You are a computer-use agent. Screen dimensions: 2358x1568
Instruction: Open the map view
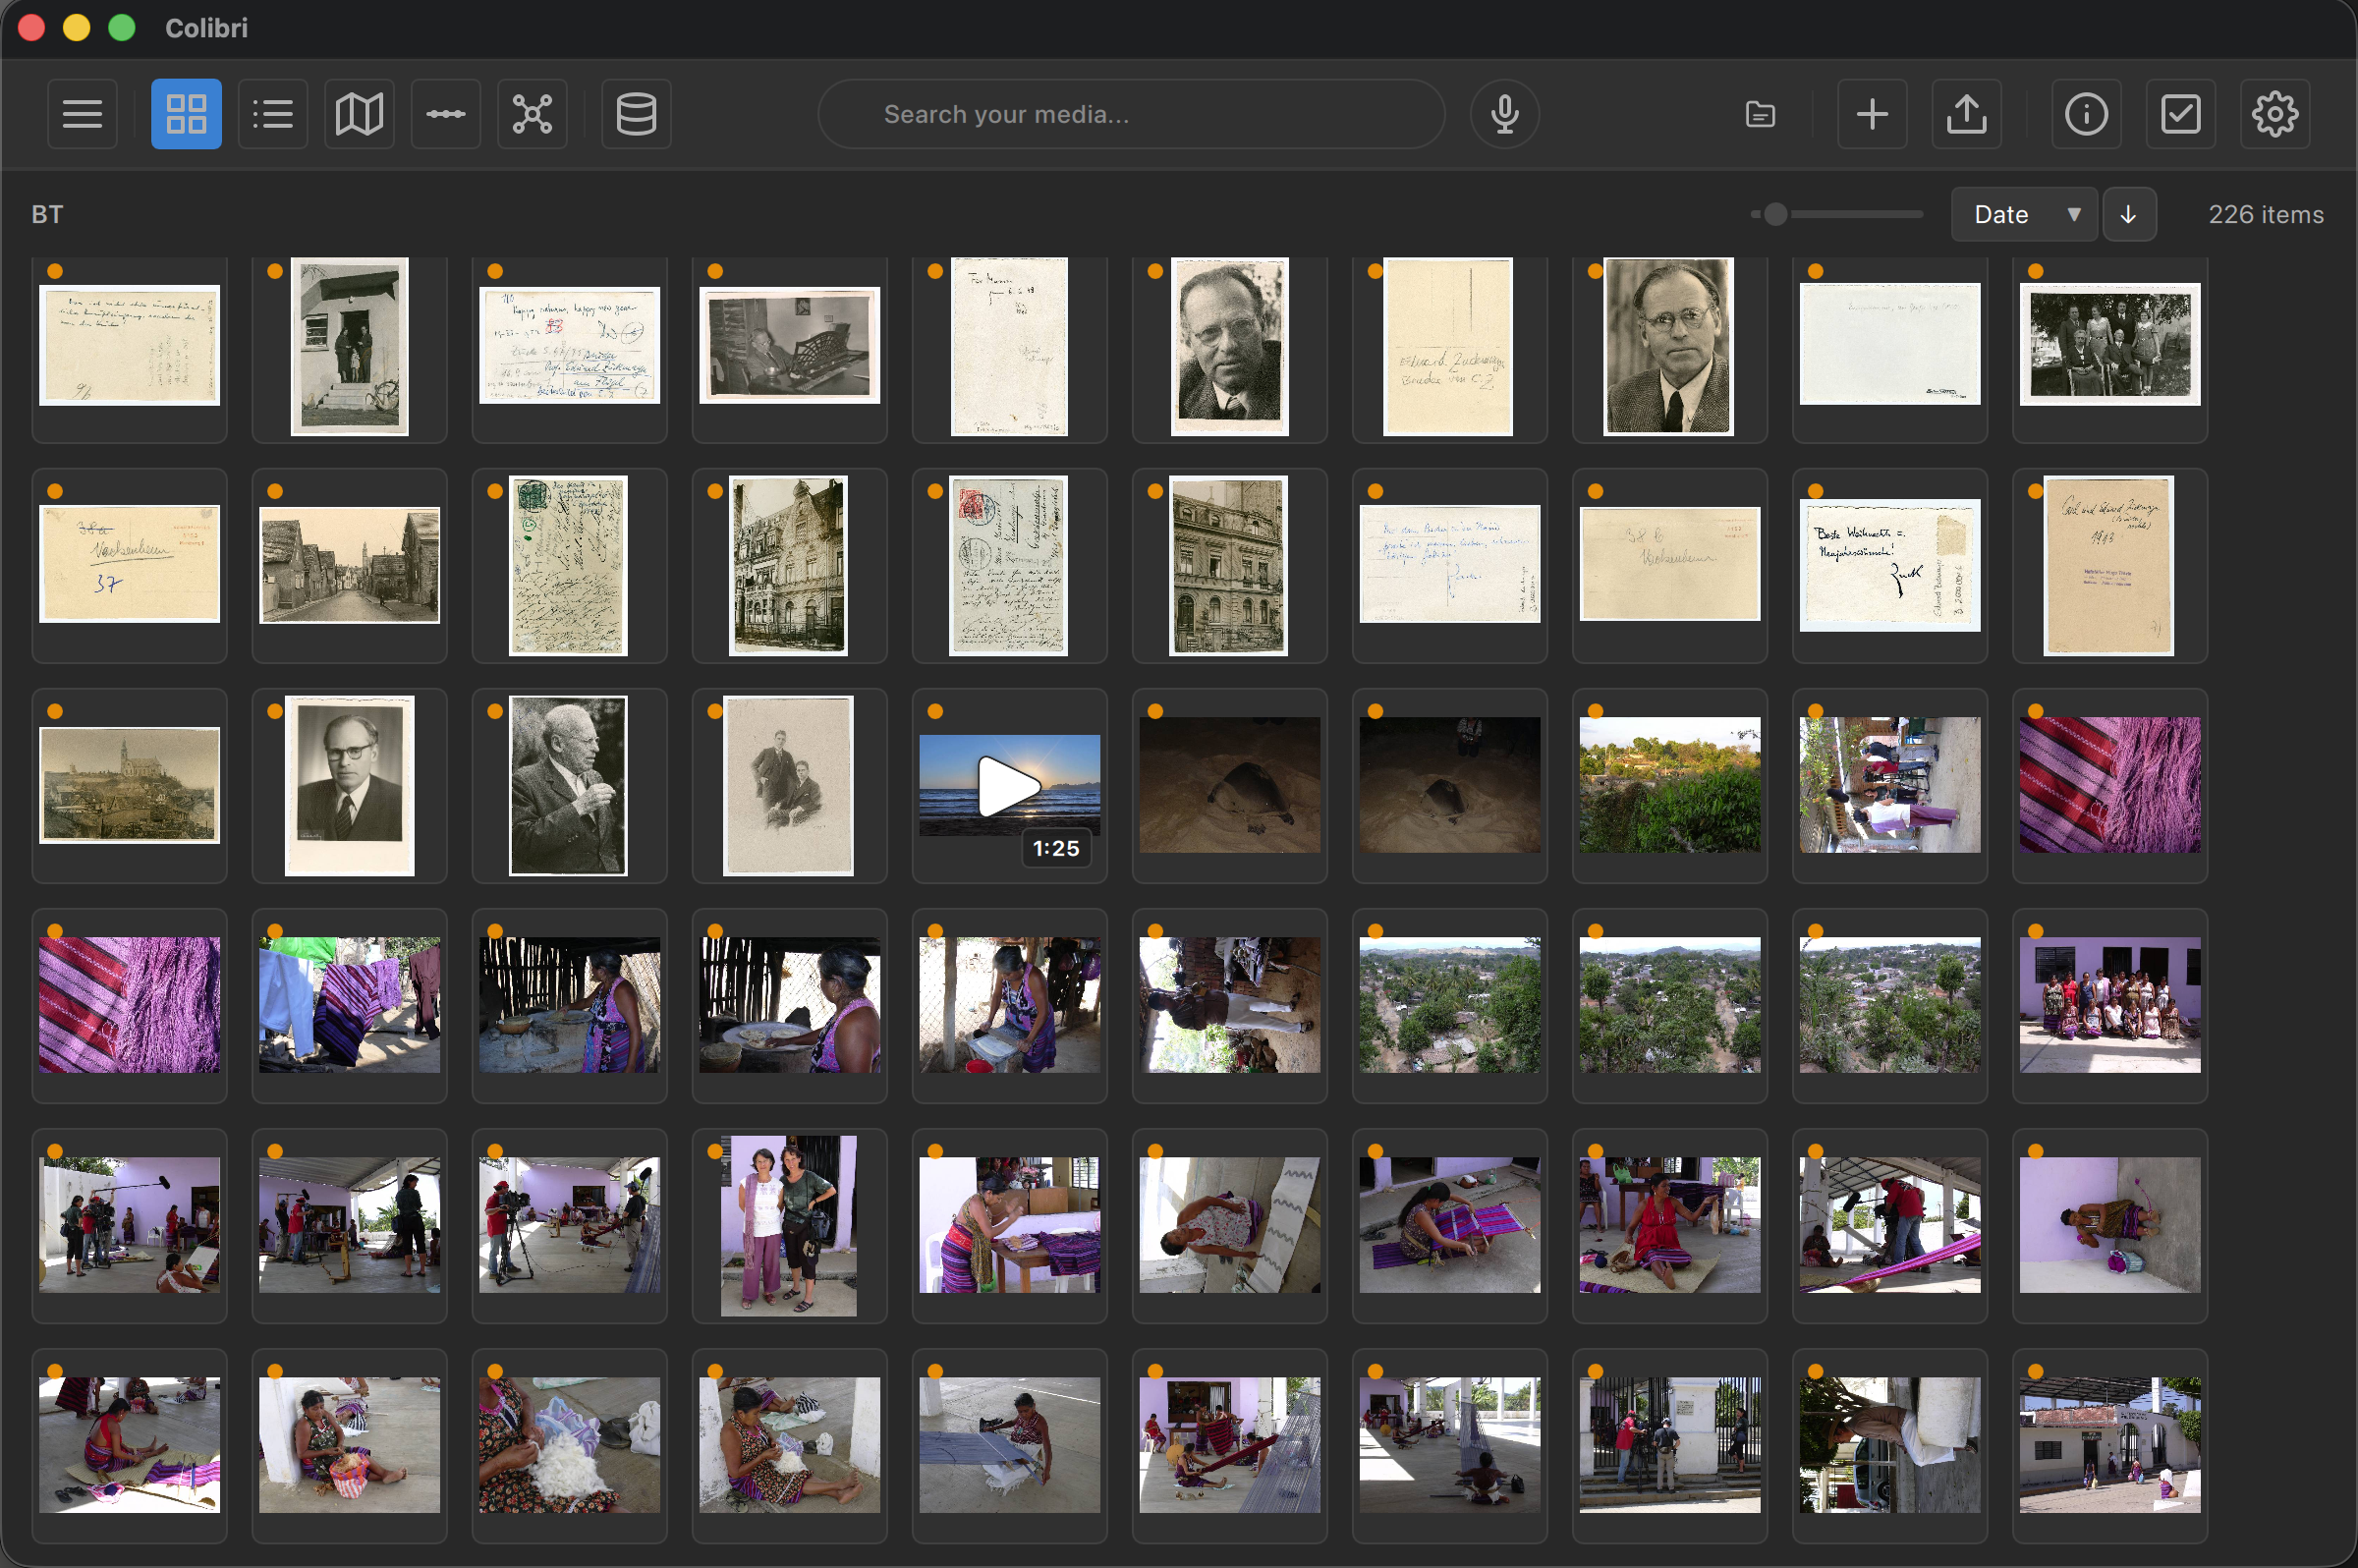point(359,114)
